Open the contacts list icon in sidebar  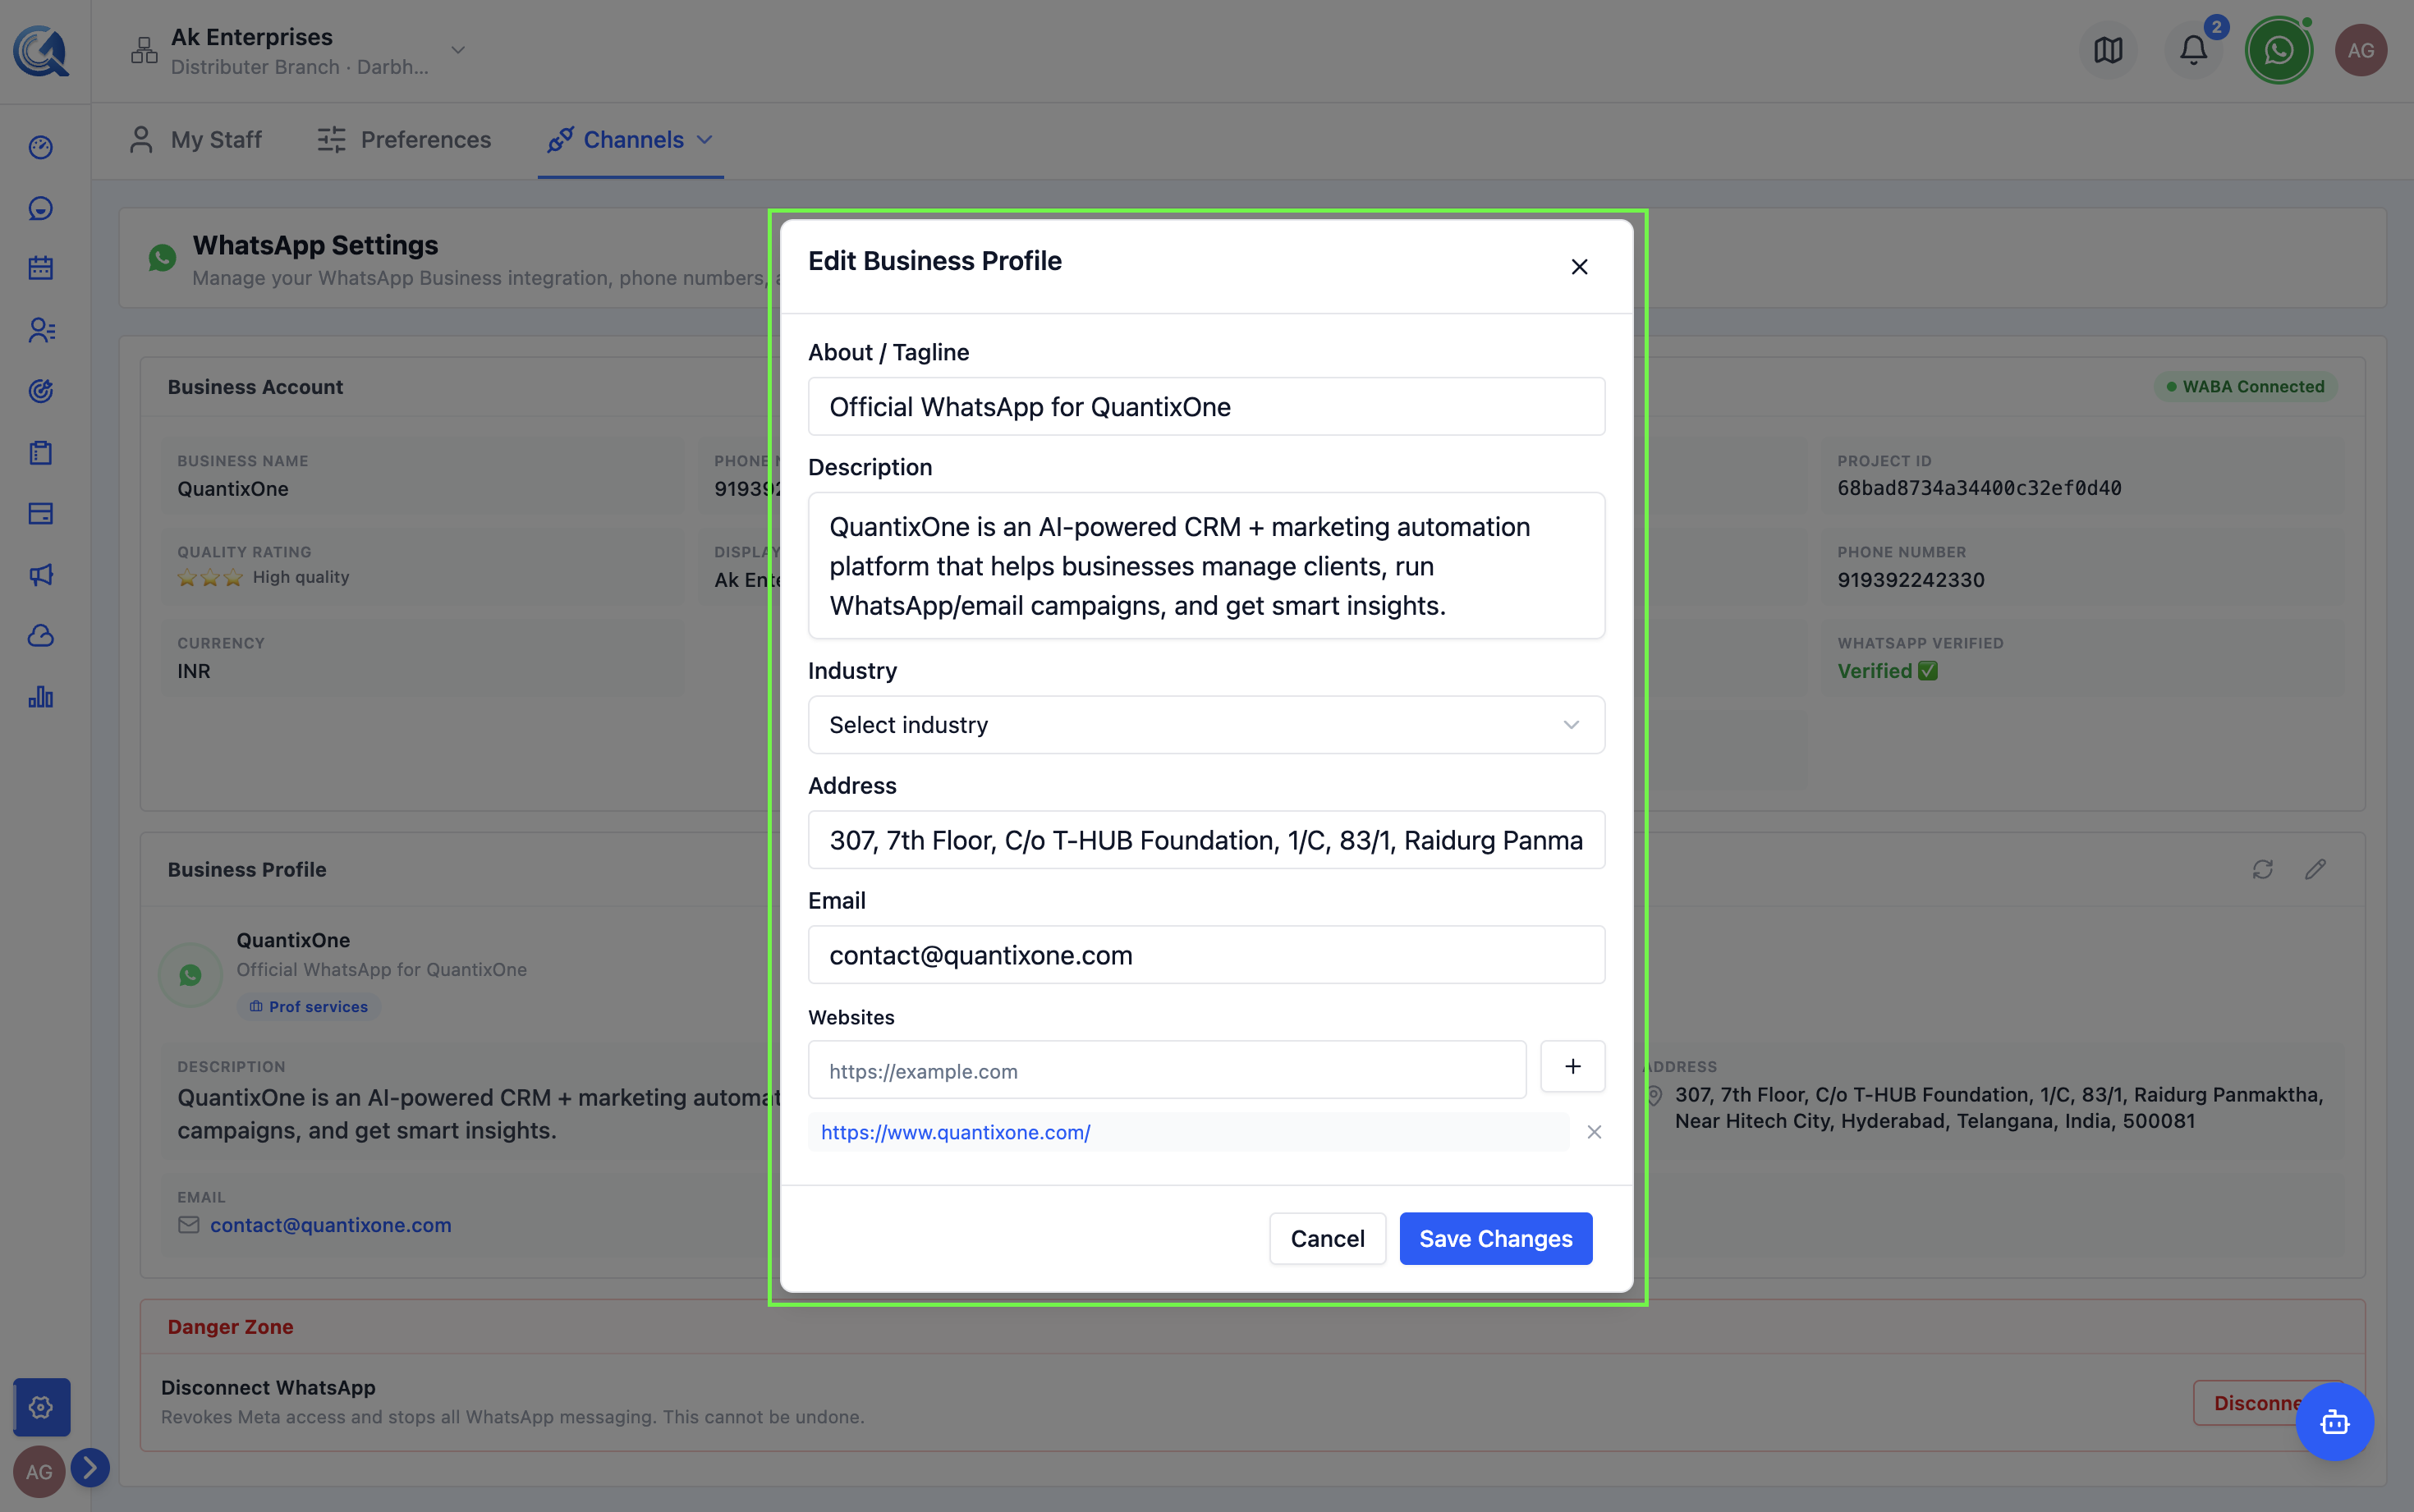pos(40,331)
